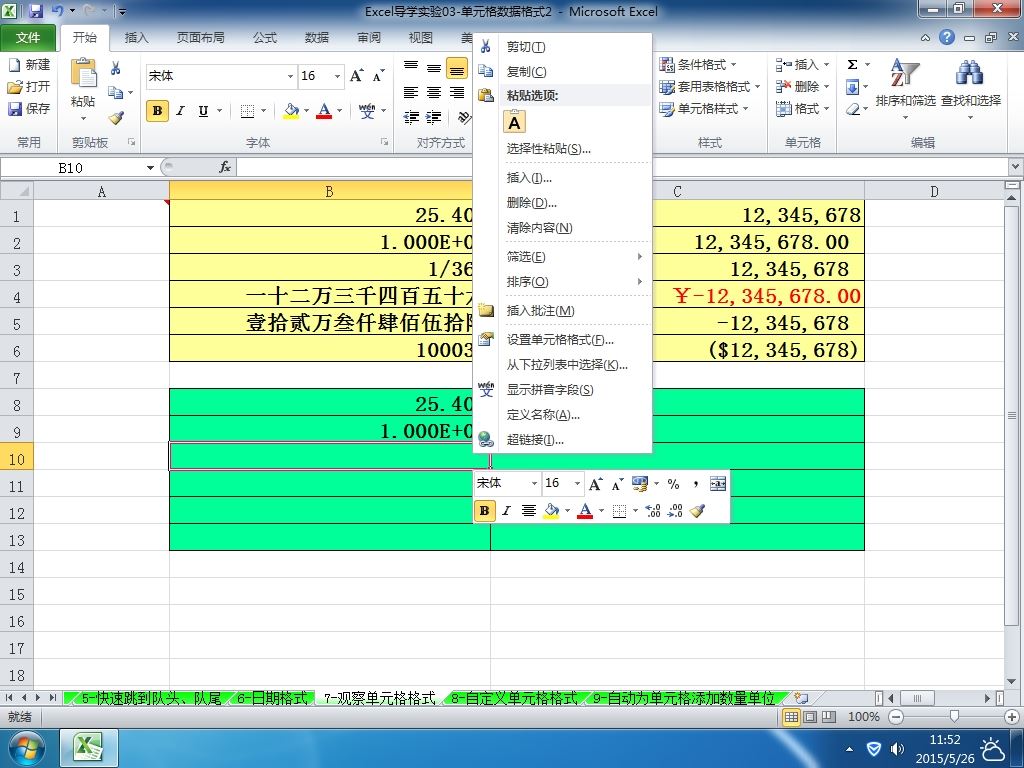Click the 格式 cell format button

click(x=803, y=108)
